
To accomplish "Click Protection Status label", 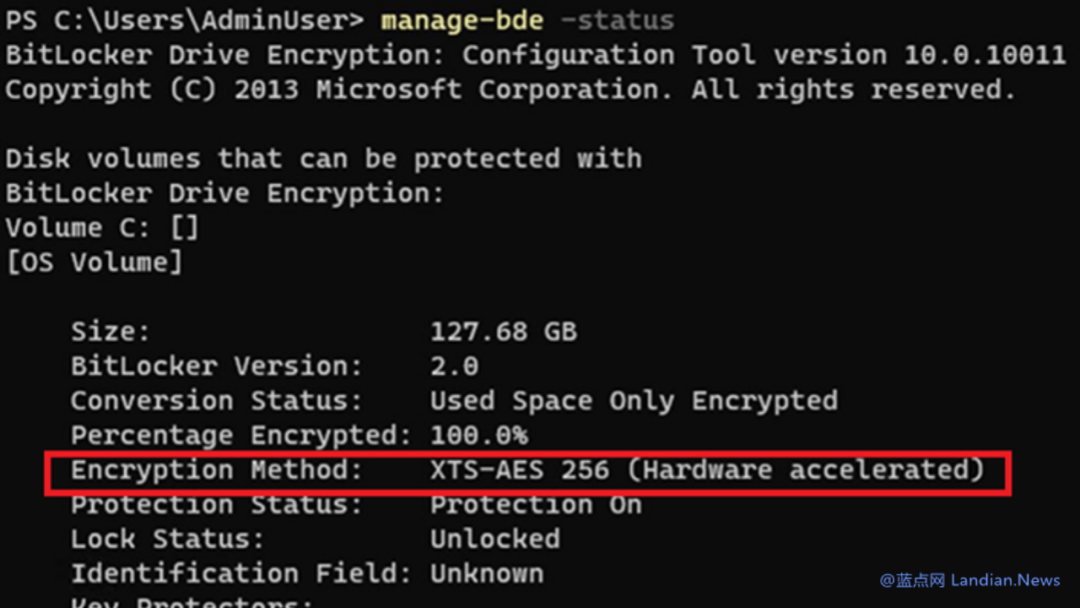I will (x=216, y=505).
